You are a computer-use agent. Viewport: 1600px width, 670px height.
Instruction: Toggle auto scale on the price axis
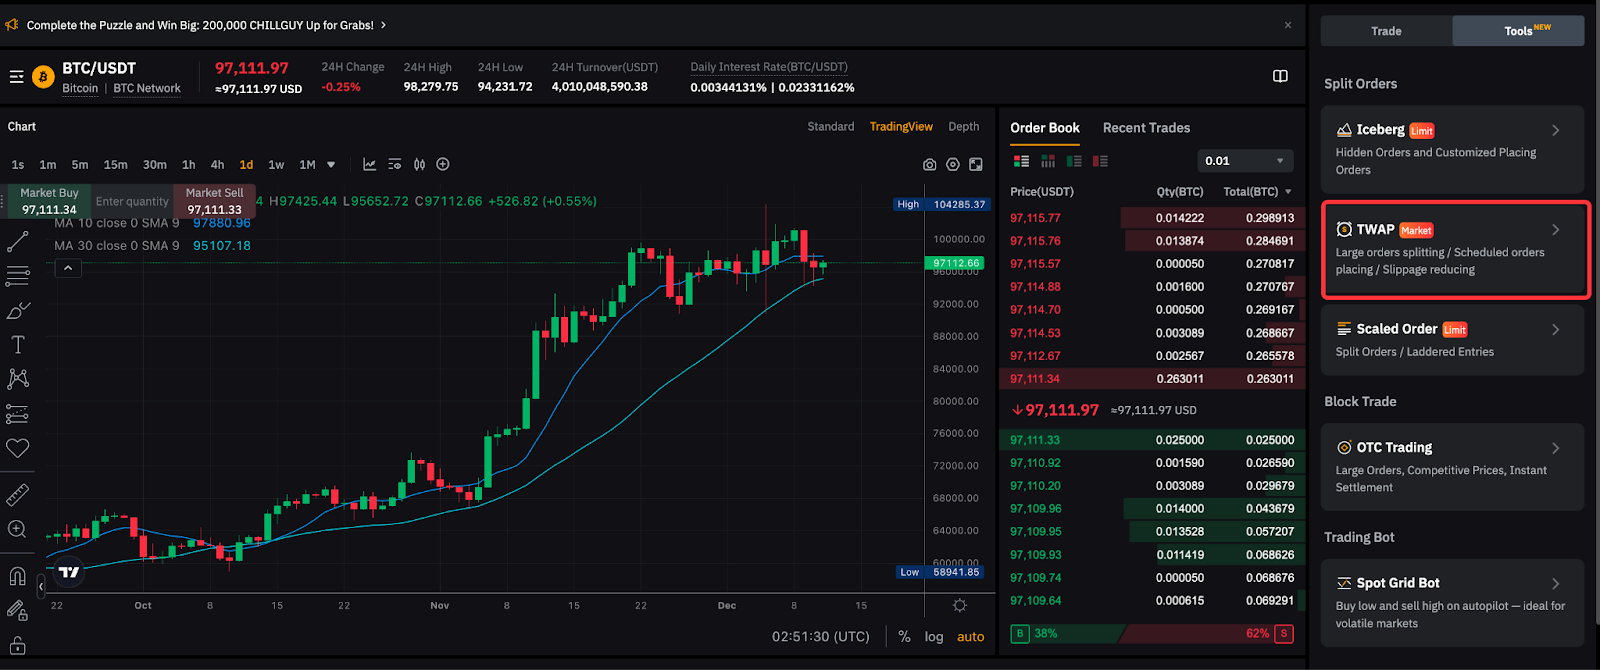click(x=970, y=637)
